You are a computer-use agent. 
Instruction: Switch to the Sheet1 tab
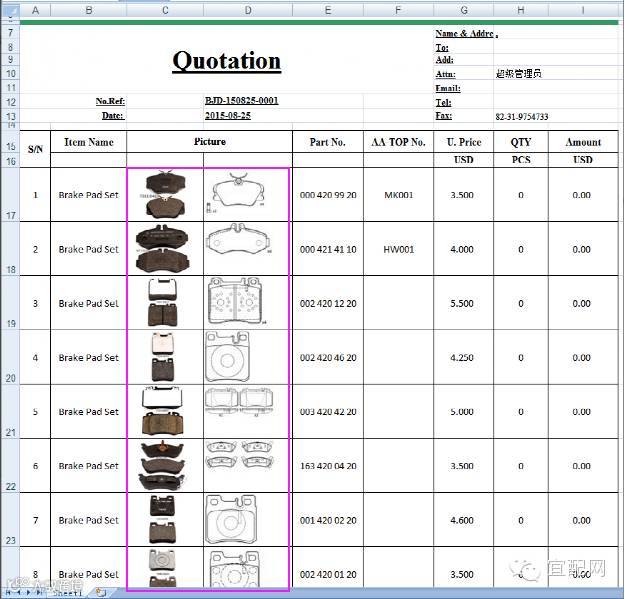coord(68,593)
